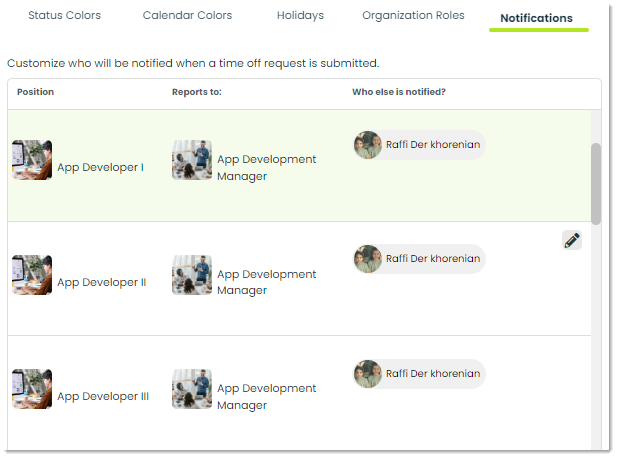Select Raffi Der khorenian chip in App Developer I row
This screenshot has height=458, width=617.
coord(419,145)
